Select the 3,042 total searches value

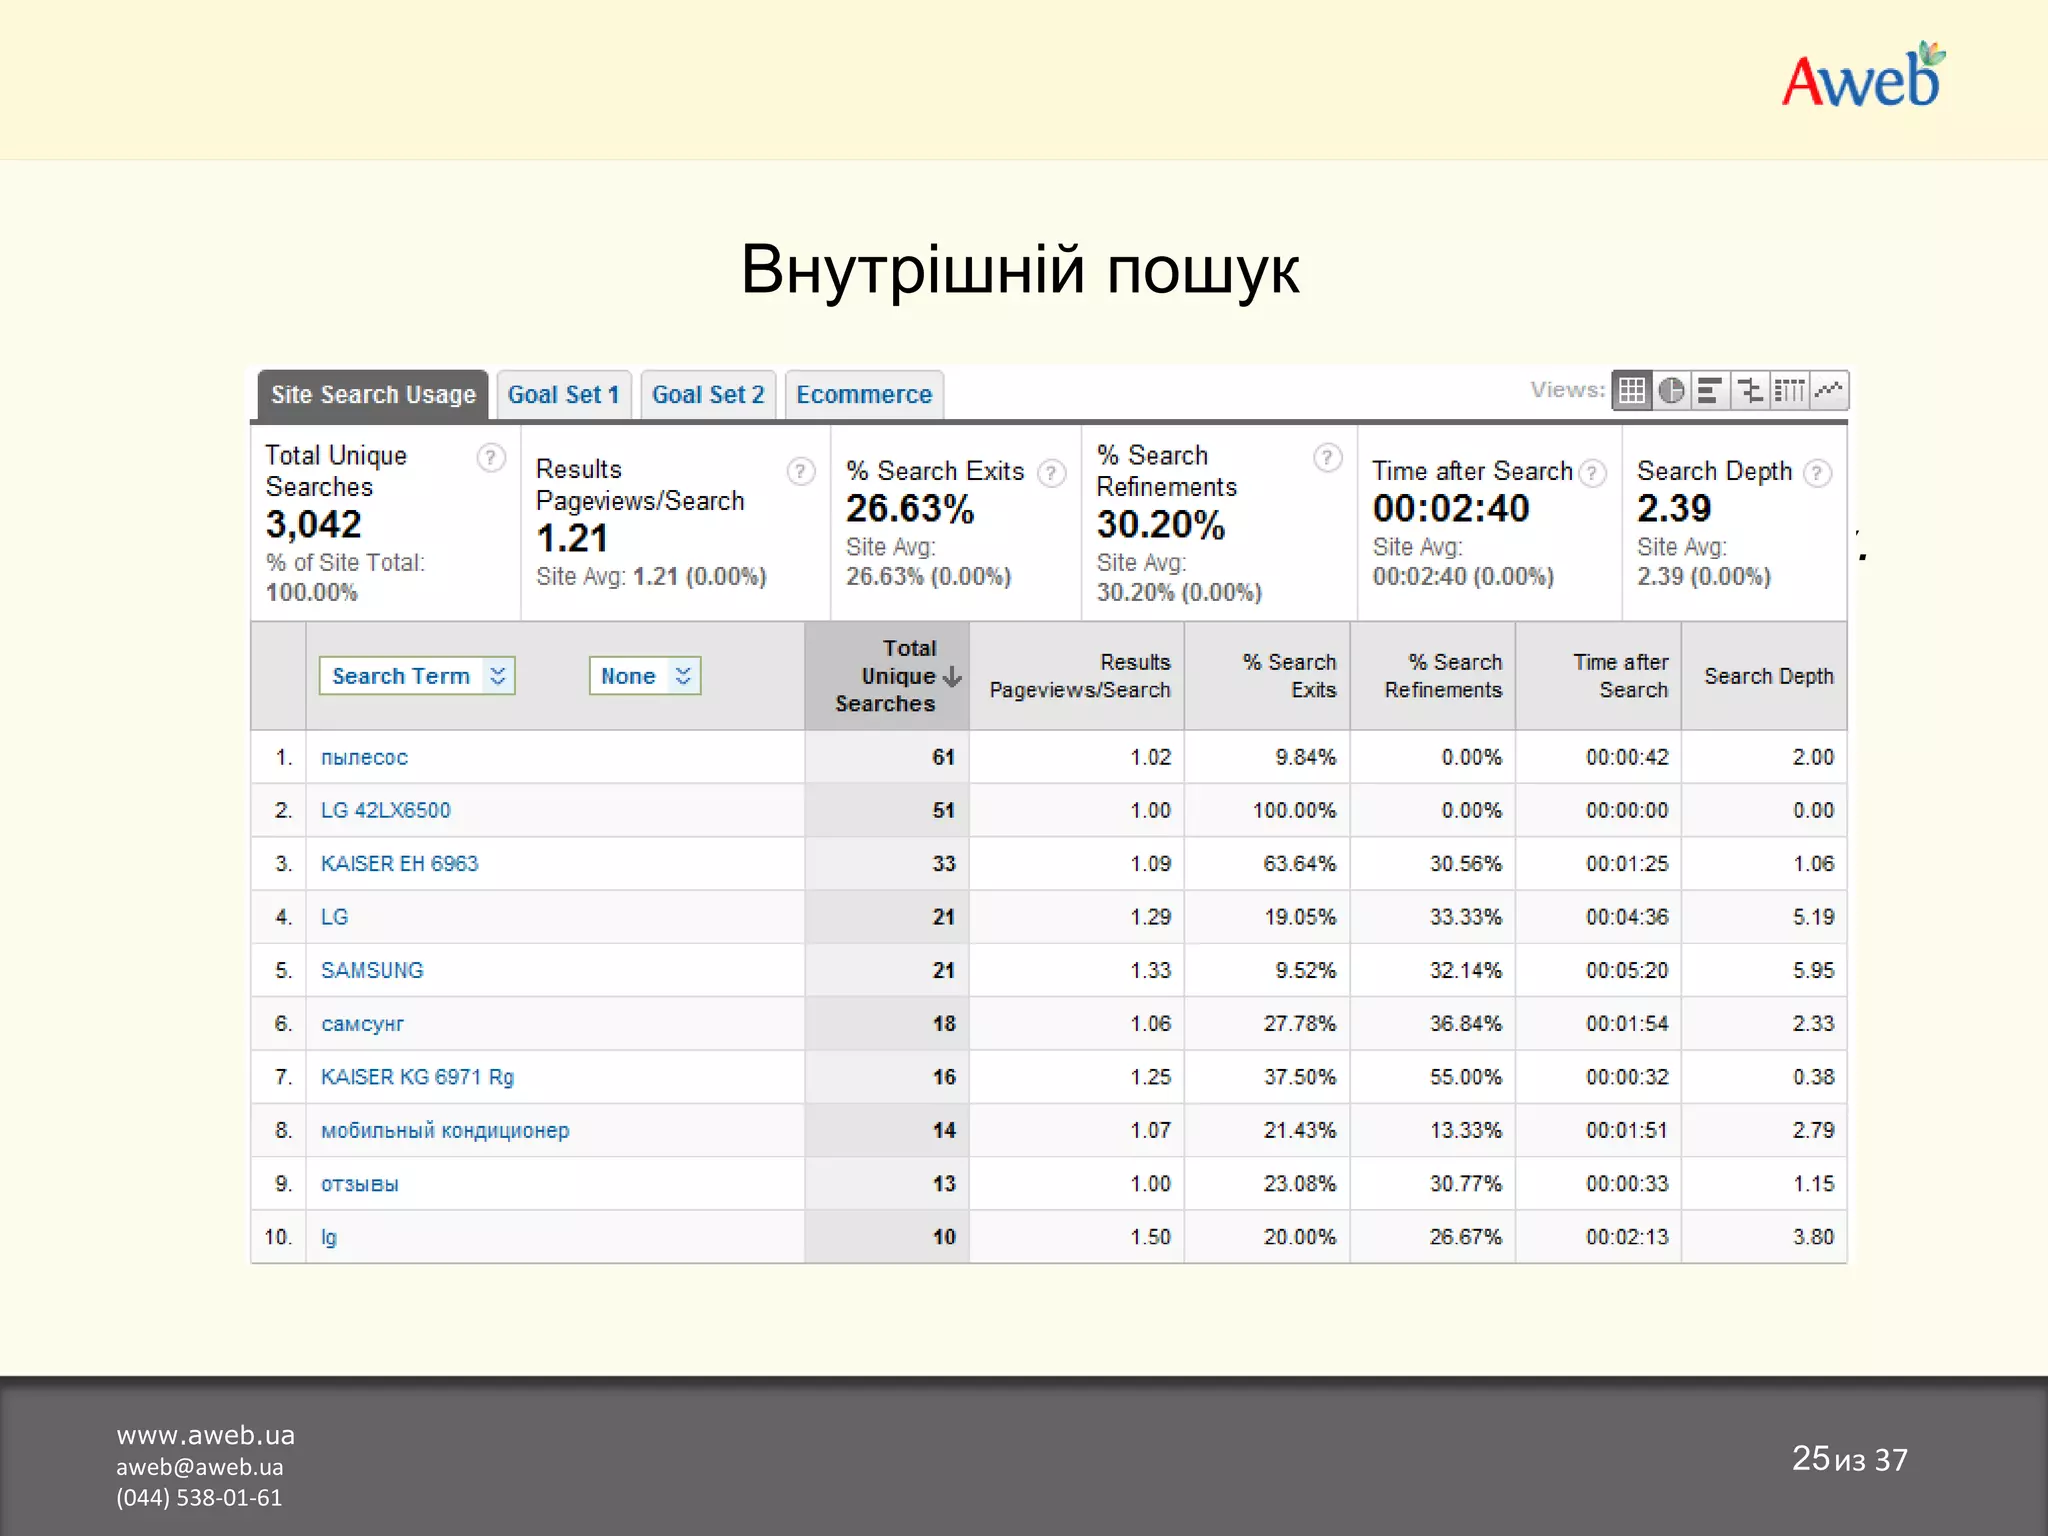point(313,524)
